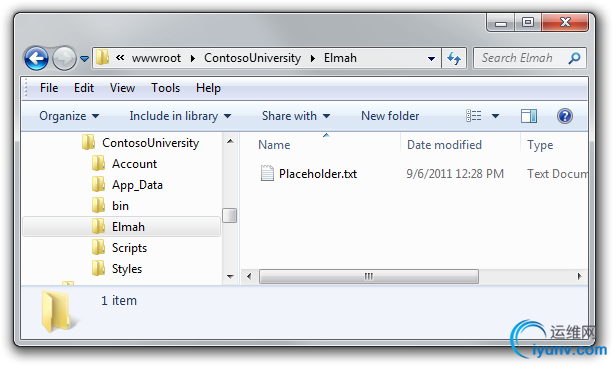Click the blue Back navigation arrow
613x366 pixels.
[36, 59]
